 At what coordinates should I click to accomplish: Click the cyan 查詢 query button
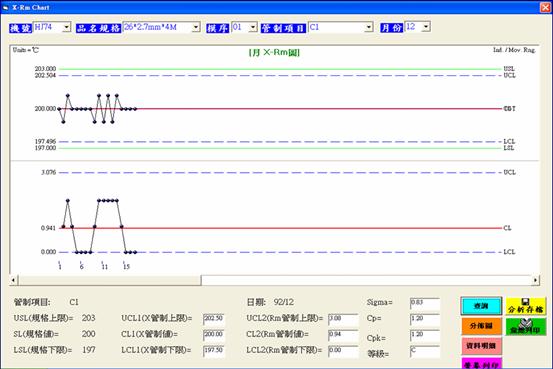pos(481,306)
